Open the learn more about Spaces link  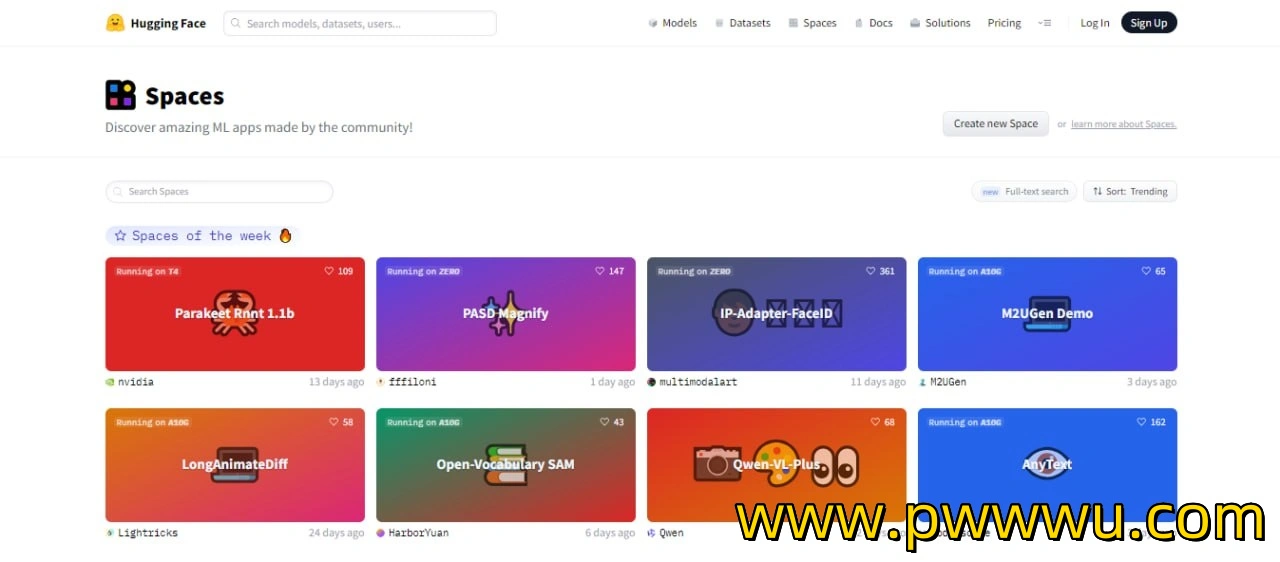point(1124,124)
